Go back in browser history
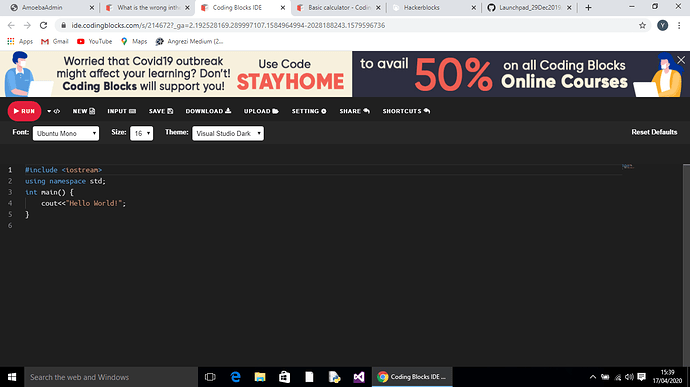Viewport: 690px width, 387px height. coord(11,26)
